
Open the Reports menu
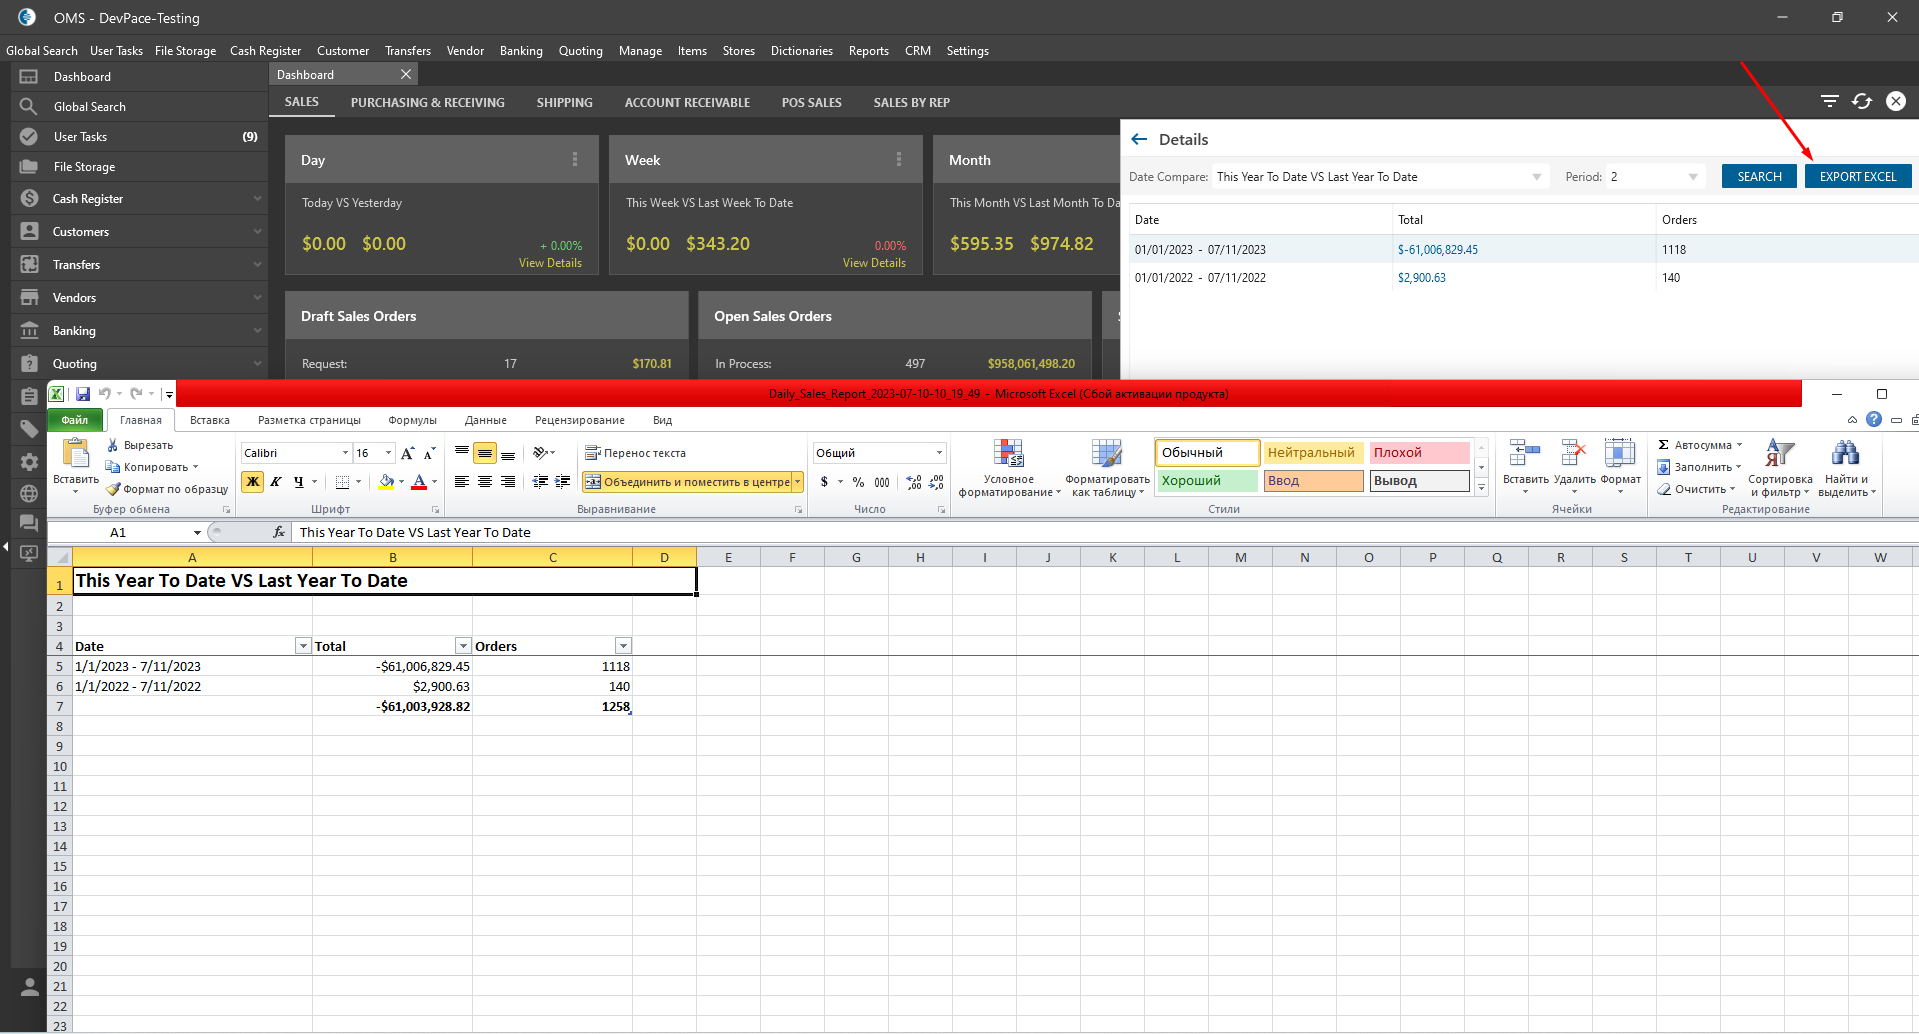coord(868,51)
